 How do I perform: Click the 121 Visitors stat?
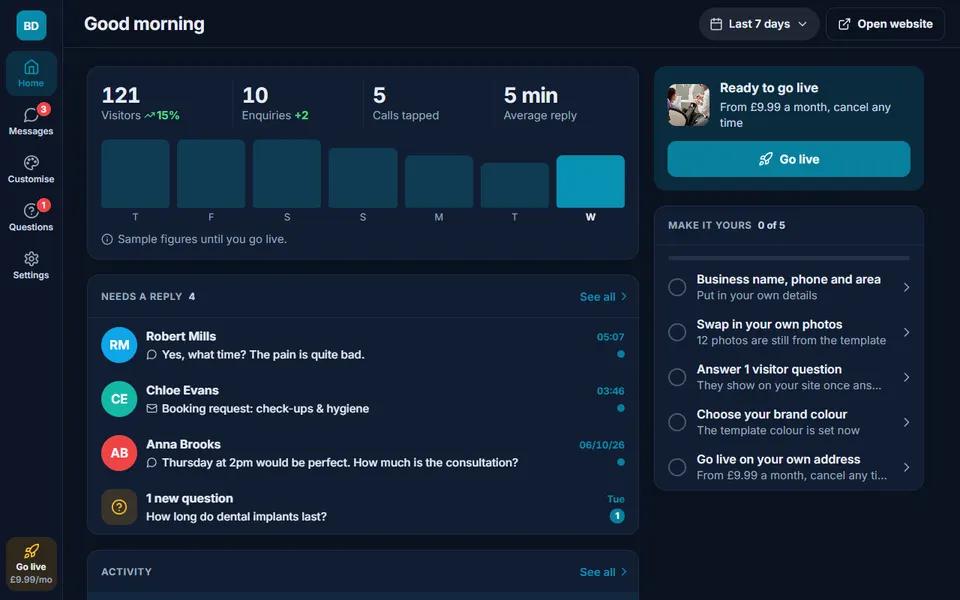[x=140, y=103]
